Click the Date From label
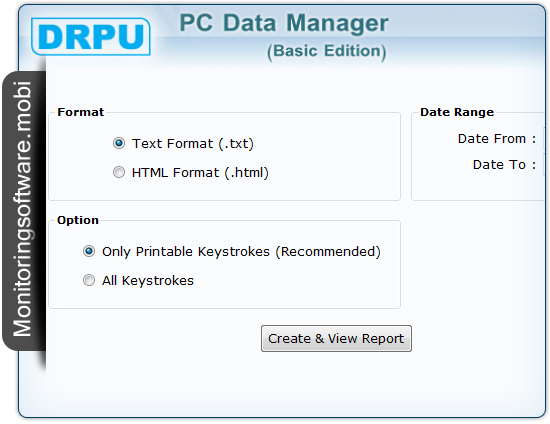550x424 pixels. tap(497, 139)
